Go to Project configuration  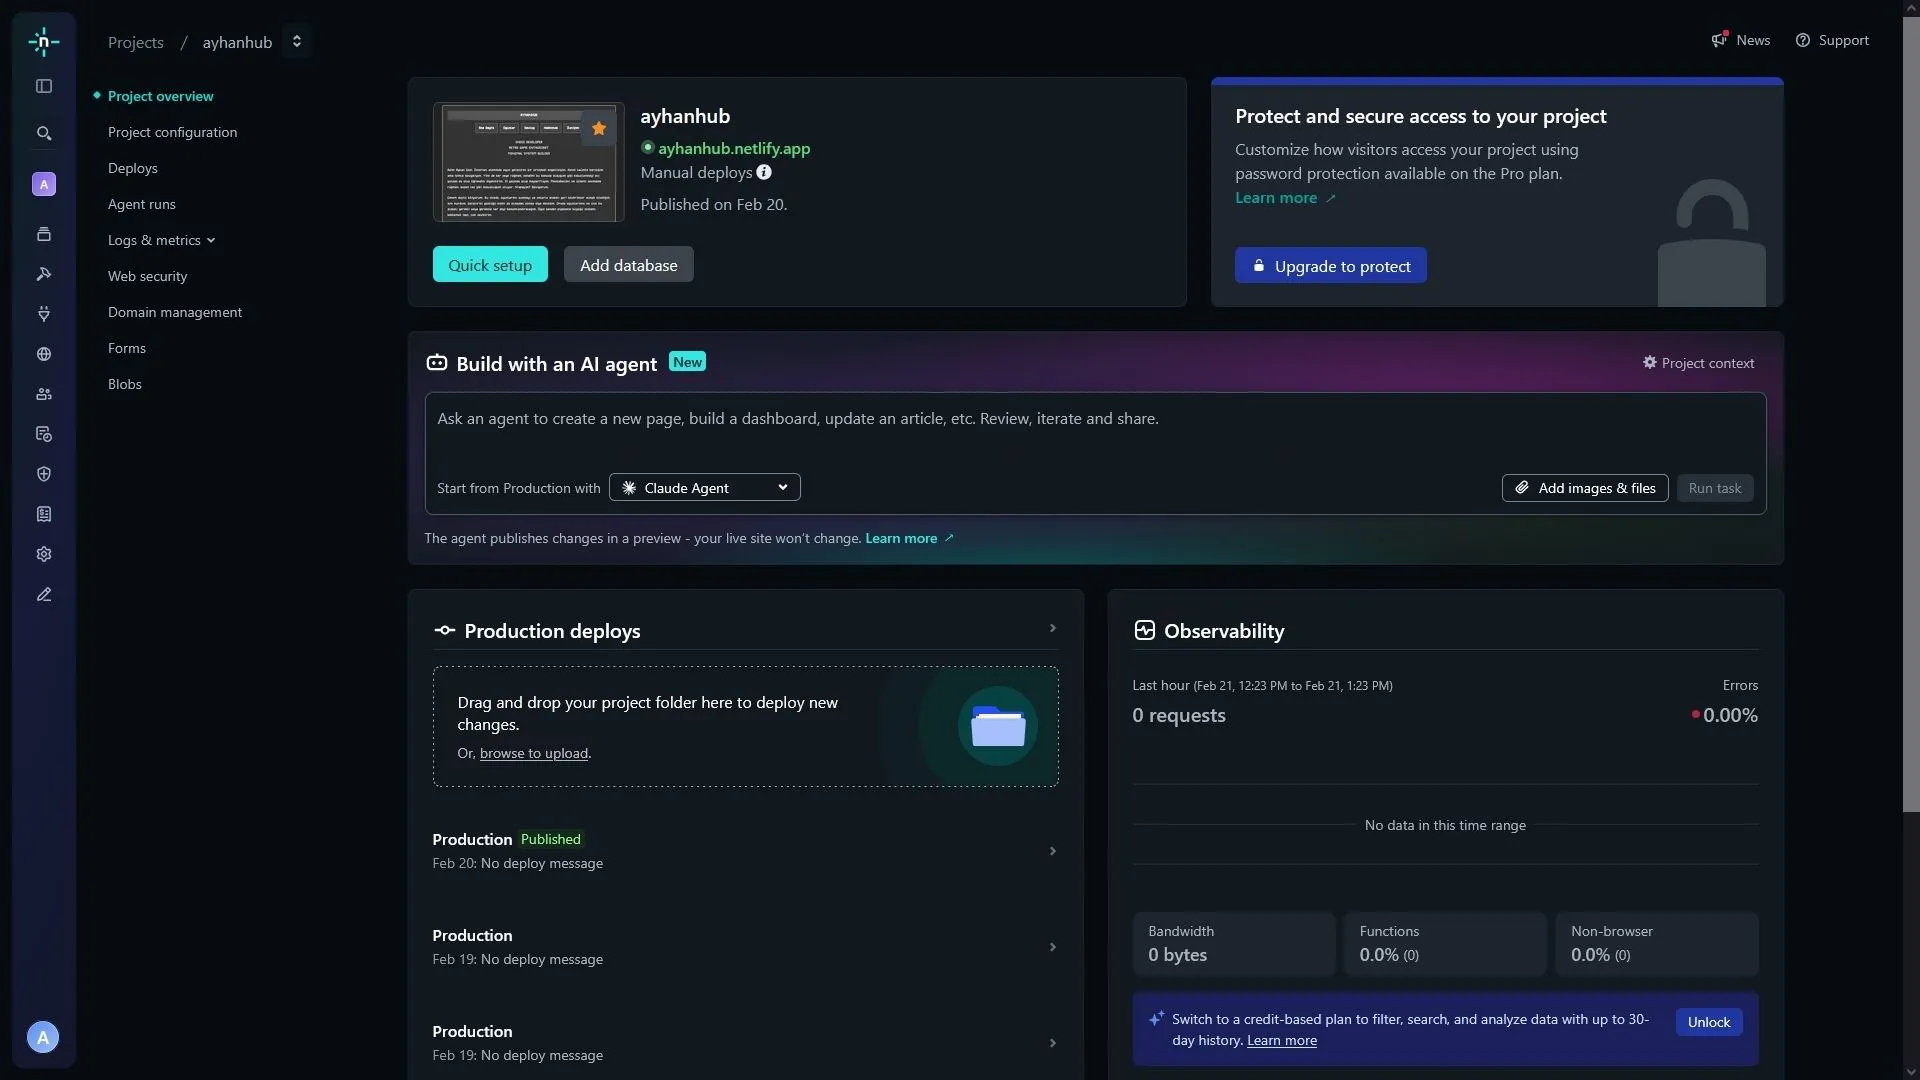172,132
